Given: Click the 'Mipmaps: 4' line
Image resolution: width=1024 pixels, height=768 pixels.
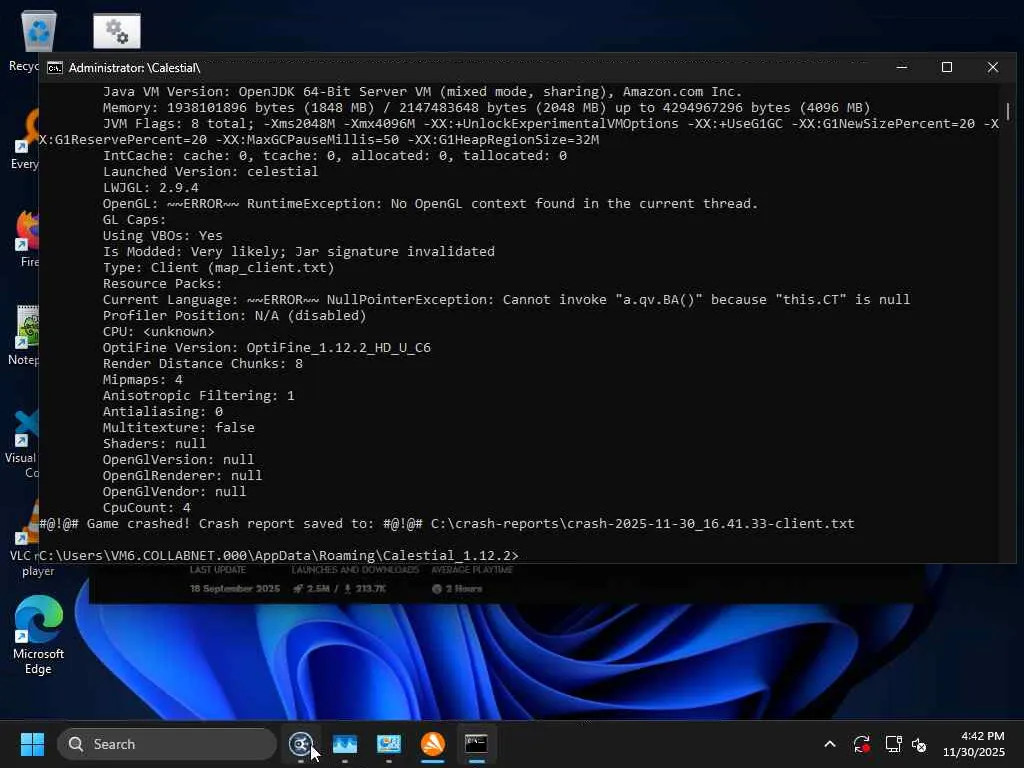Looking at the screenshot, I should coord(142,379).
